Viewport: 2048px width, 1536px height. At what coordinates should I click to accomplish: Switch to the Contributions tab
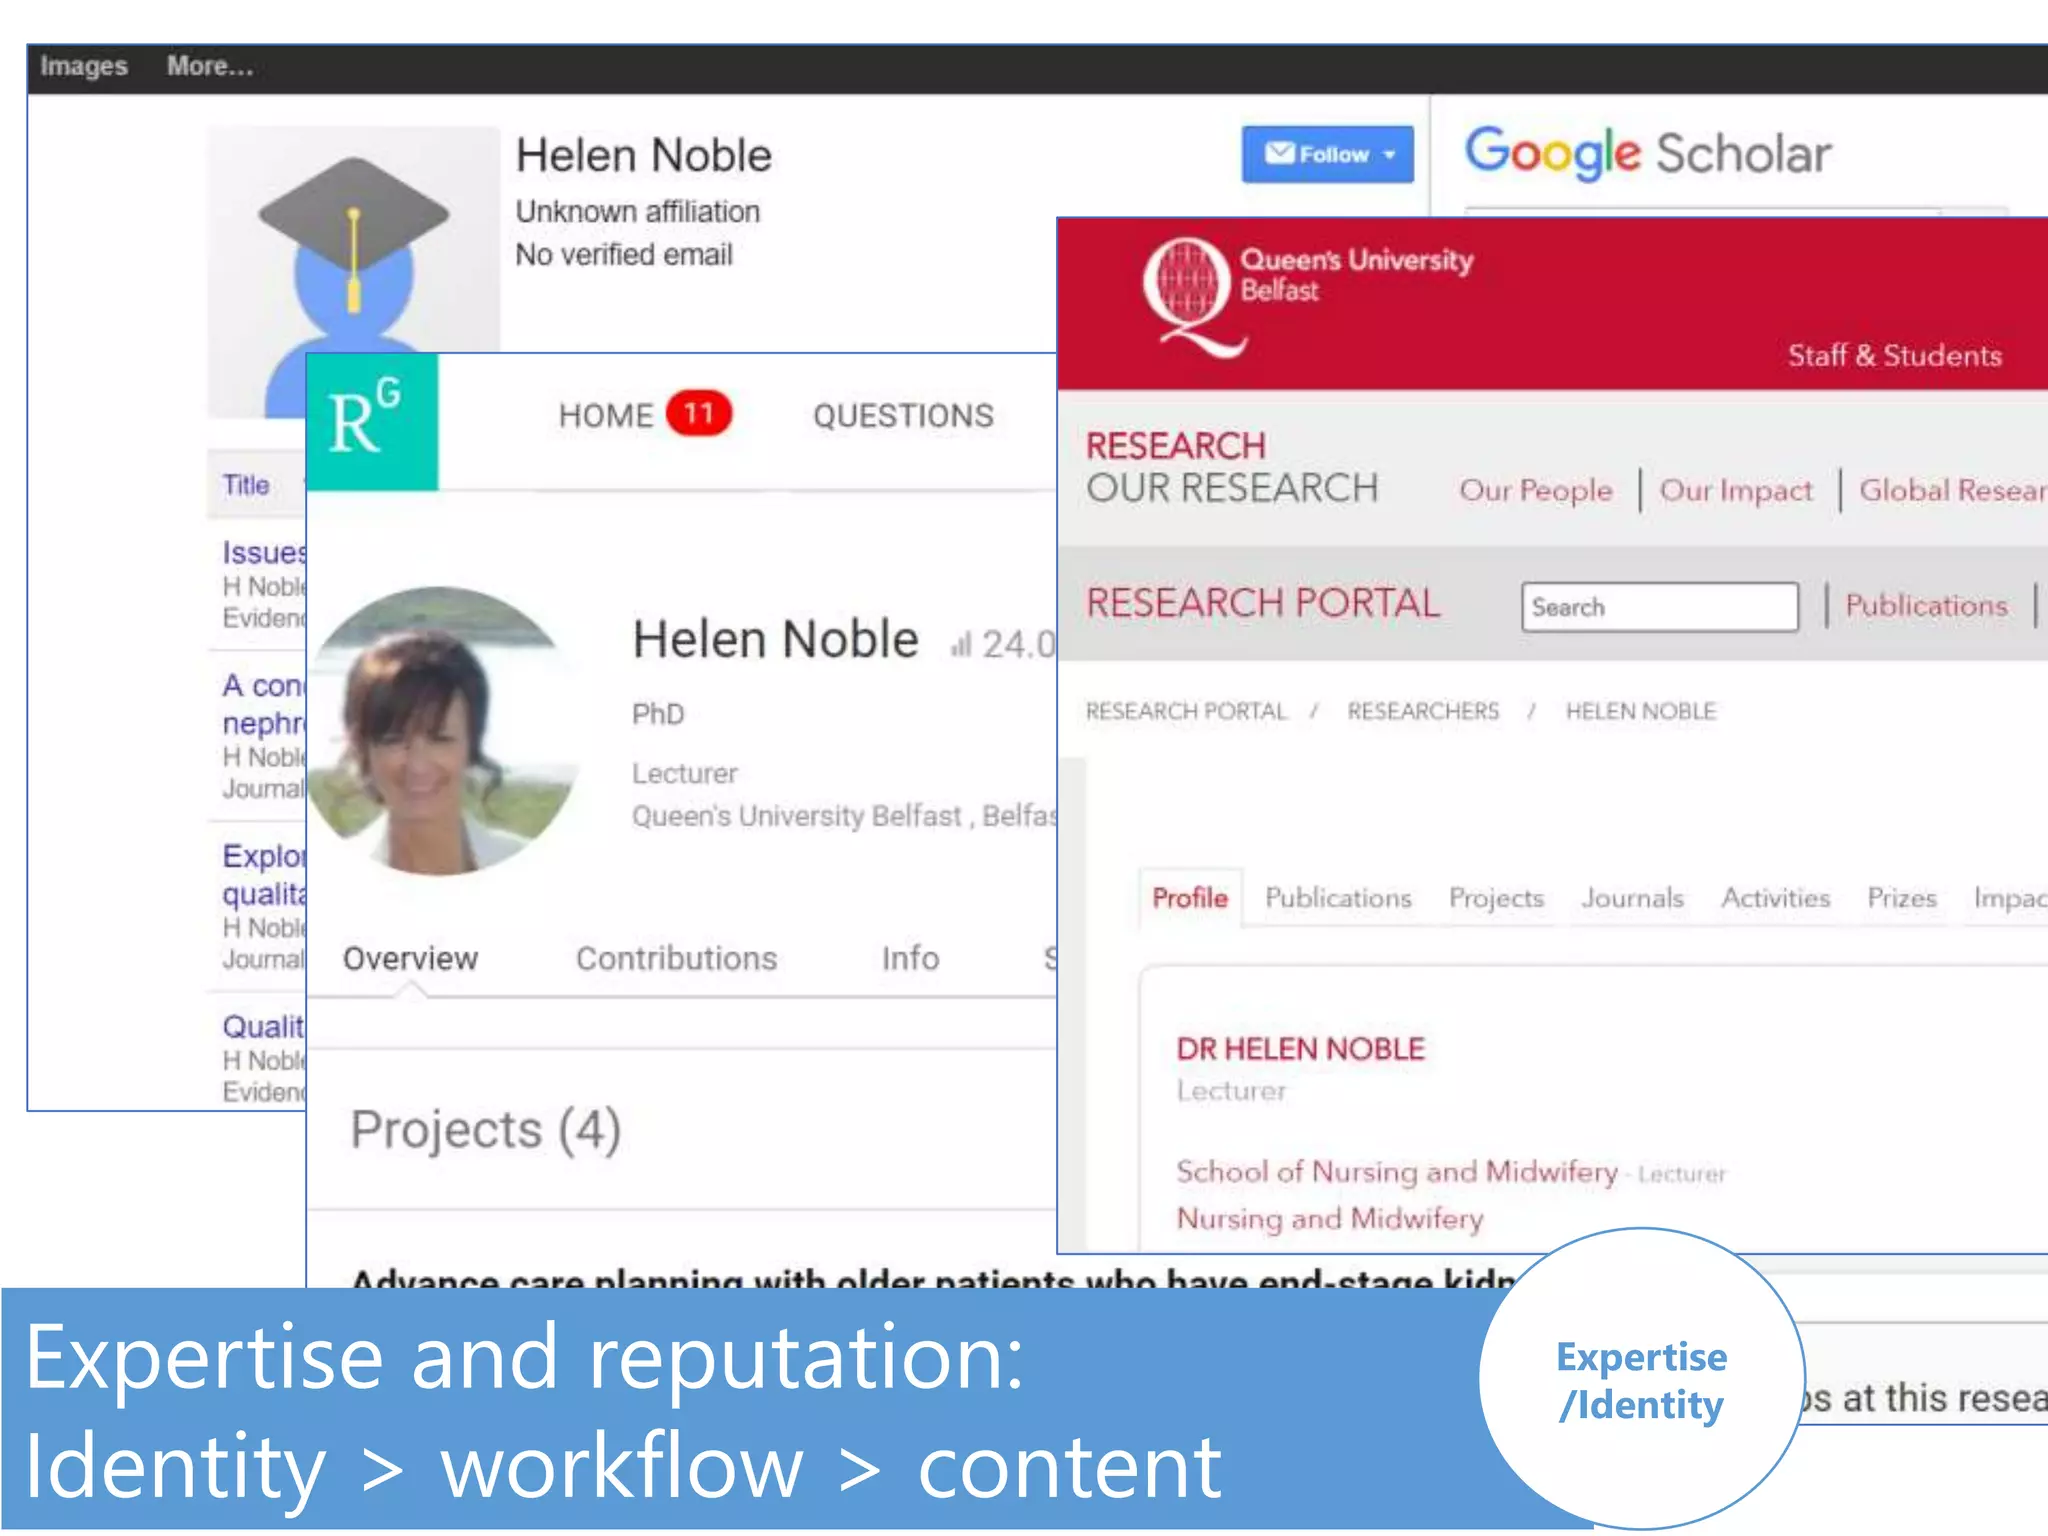[x=676, y=958]
